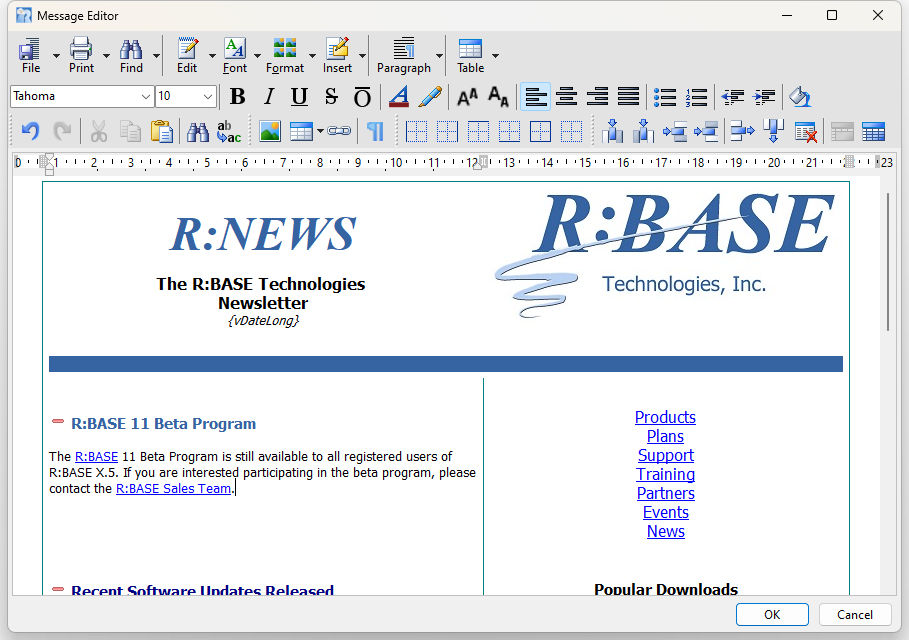Open the Partners link
This screenshot has width=909, height=640.
pos(666,493)
